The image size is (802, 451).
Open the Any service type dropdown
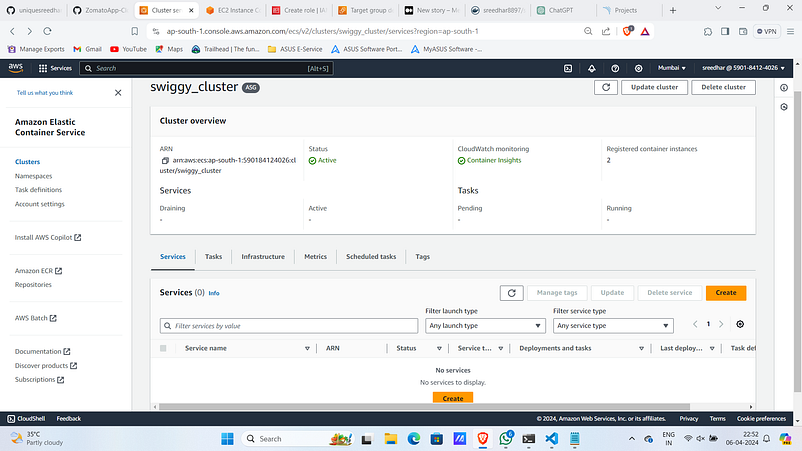pyautogui.click(x=613, y=326)
